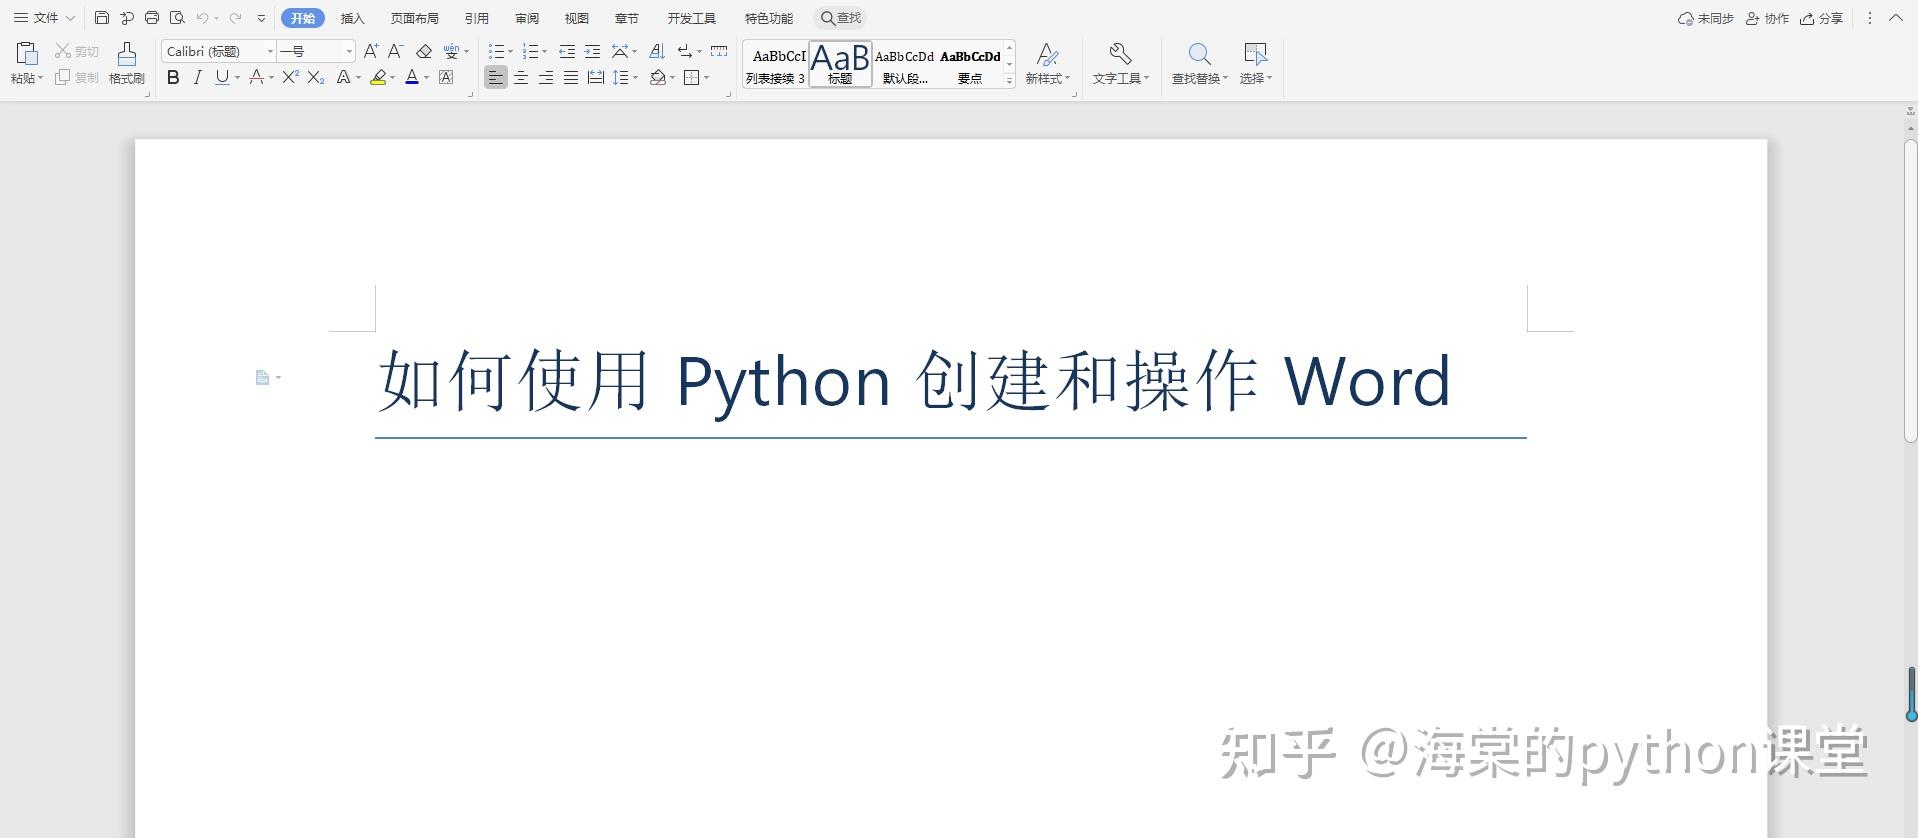Expand the bullet list dropdown arrow
The image size is (1918, 838).
click(x=511, y=51)
